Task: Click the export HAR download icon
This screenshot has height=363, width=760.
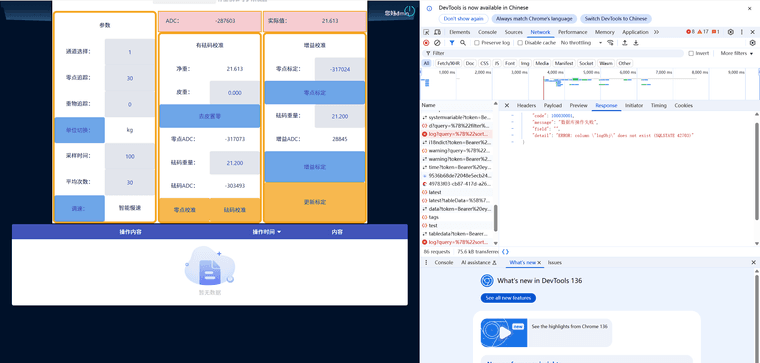Action: point(636,43)
